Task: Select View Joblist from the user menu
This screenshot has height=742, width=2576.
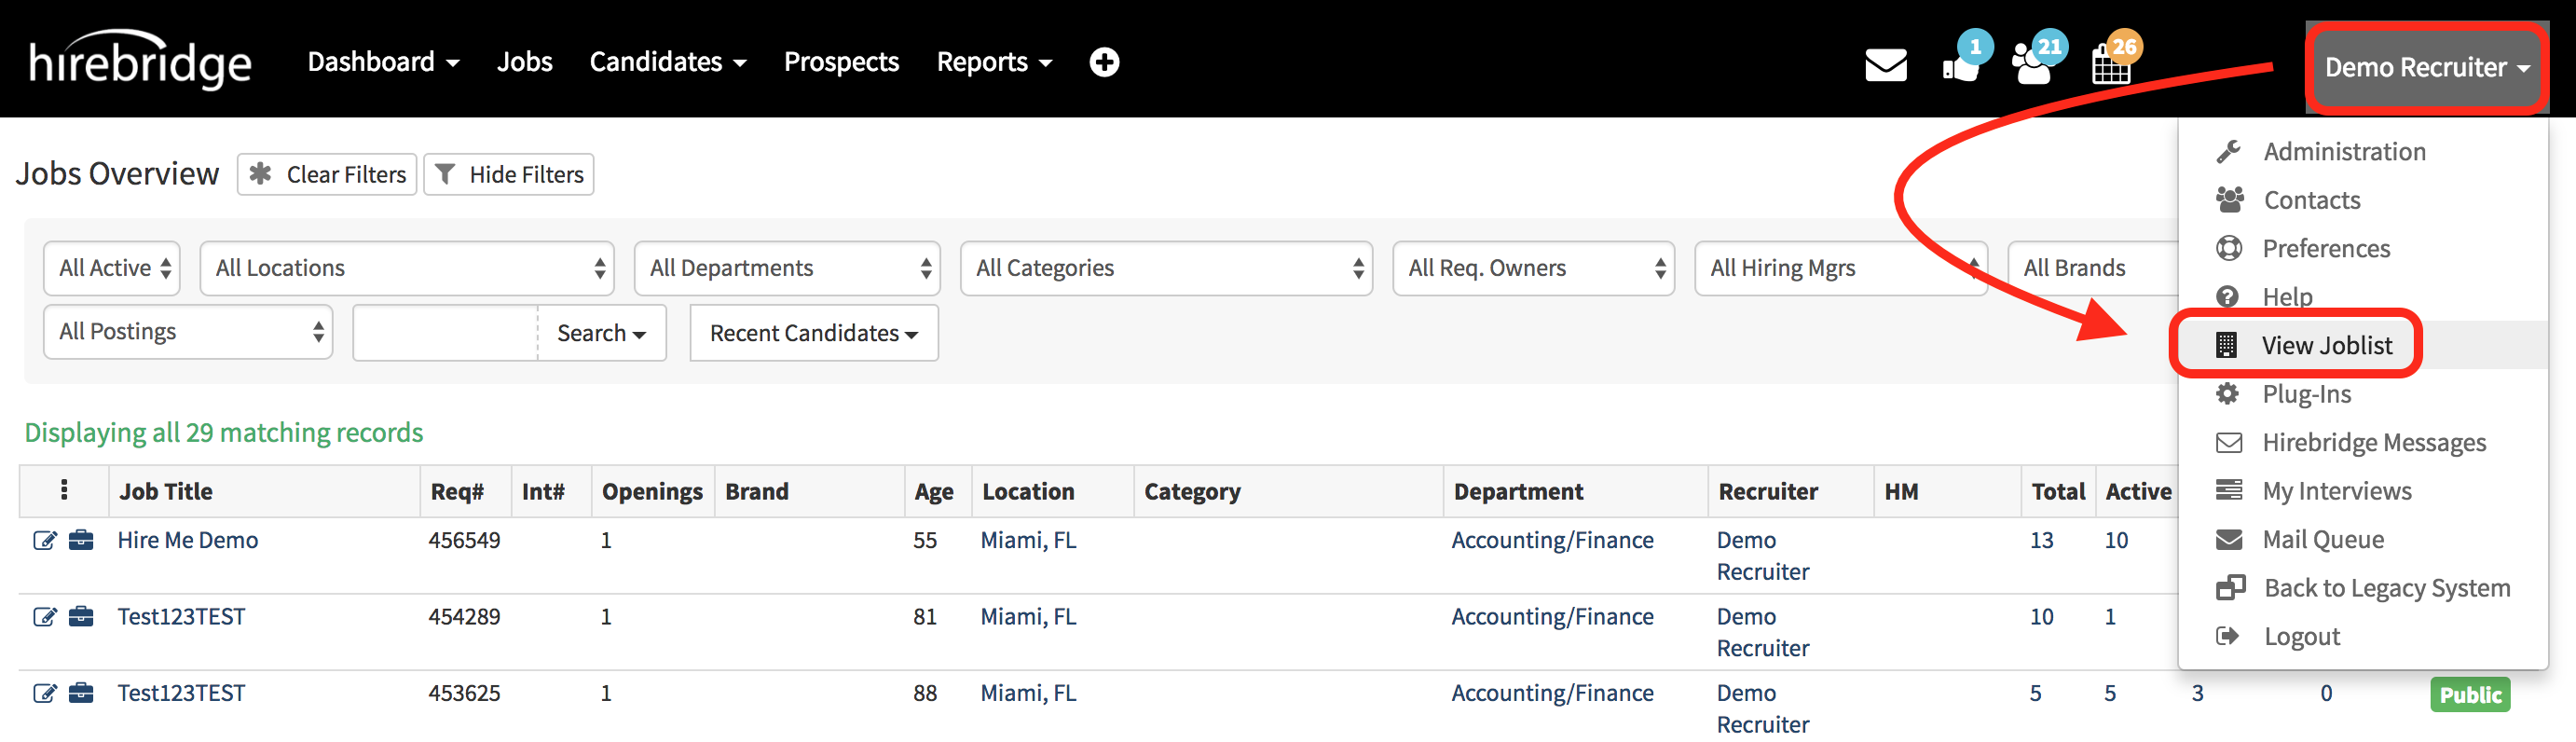Action: coord(2326,345)
